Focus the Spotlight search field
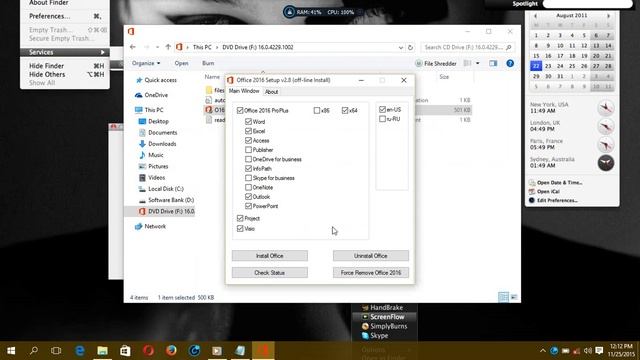640x360 pixels. tap(588, 4)
